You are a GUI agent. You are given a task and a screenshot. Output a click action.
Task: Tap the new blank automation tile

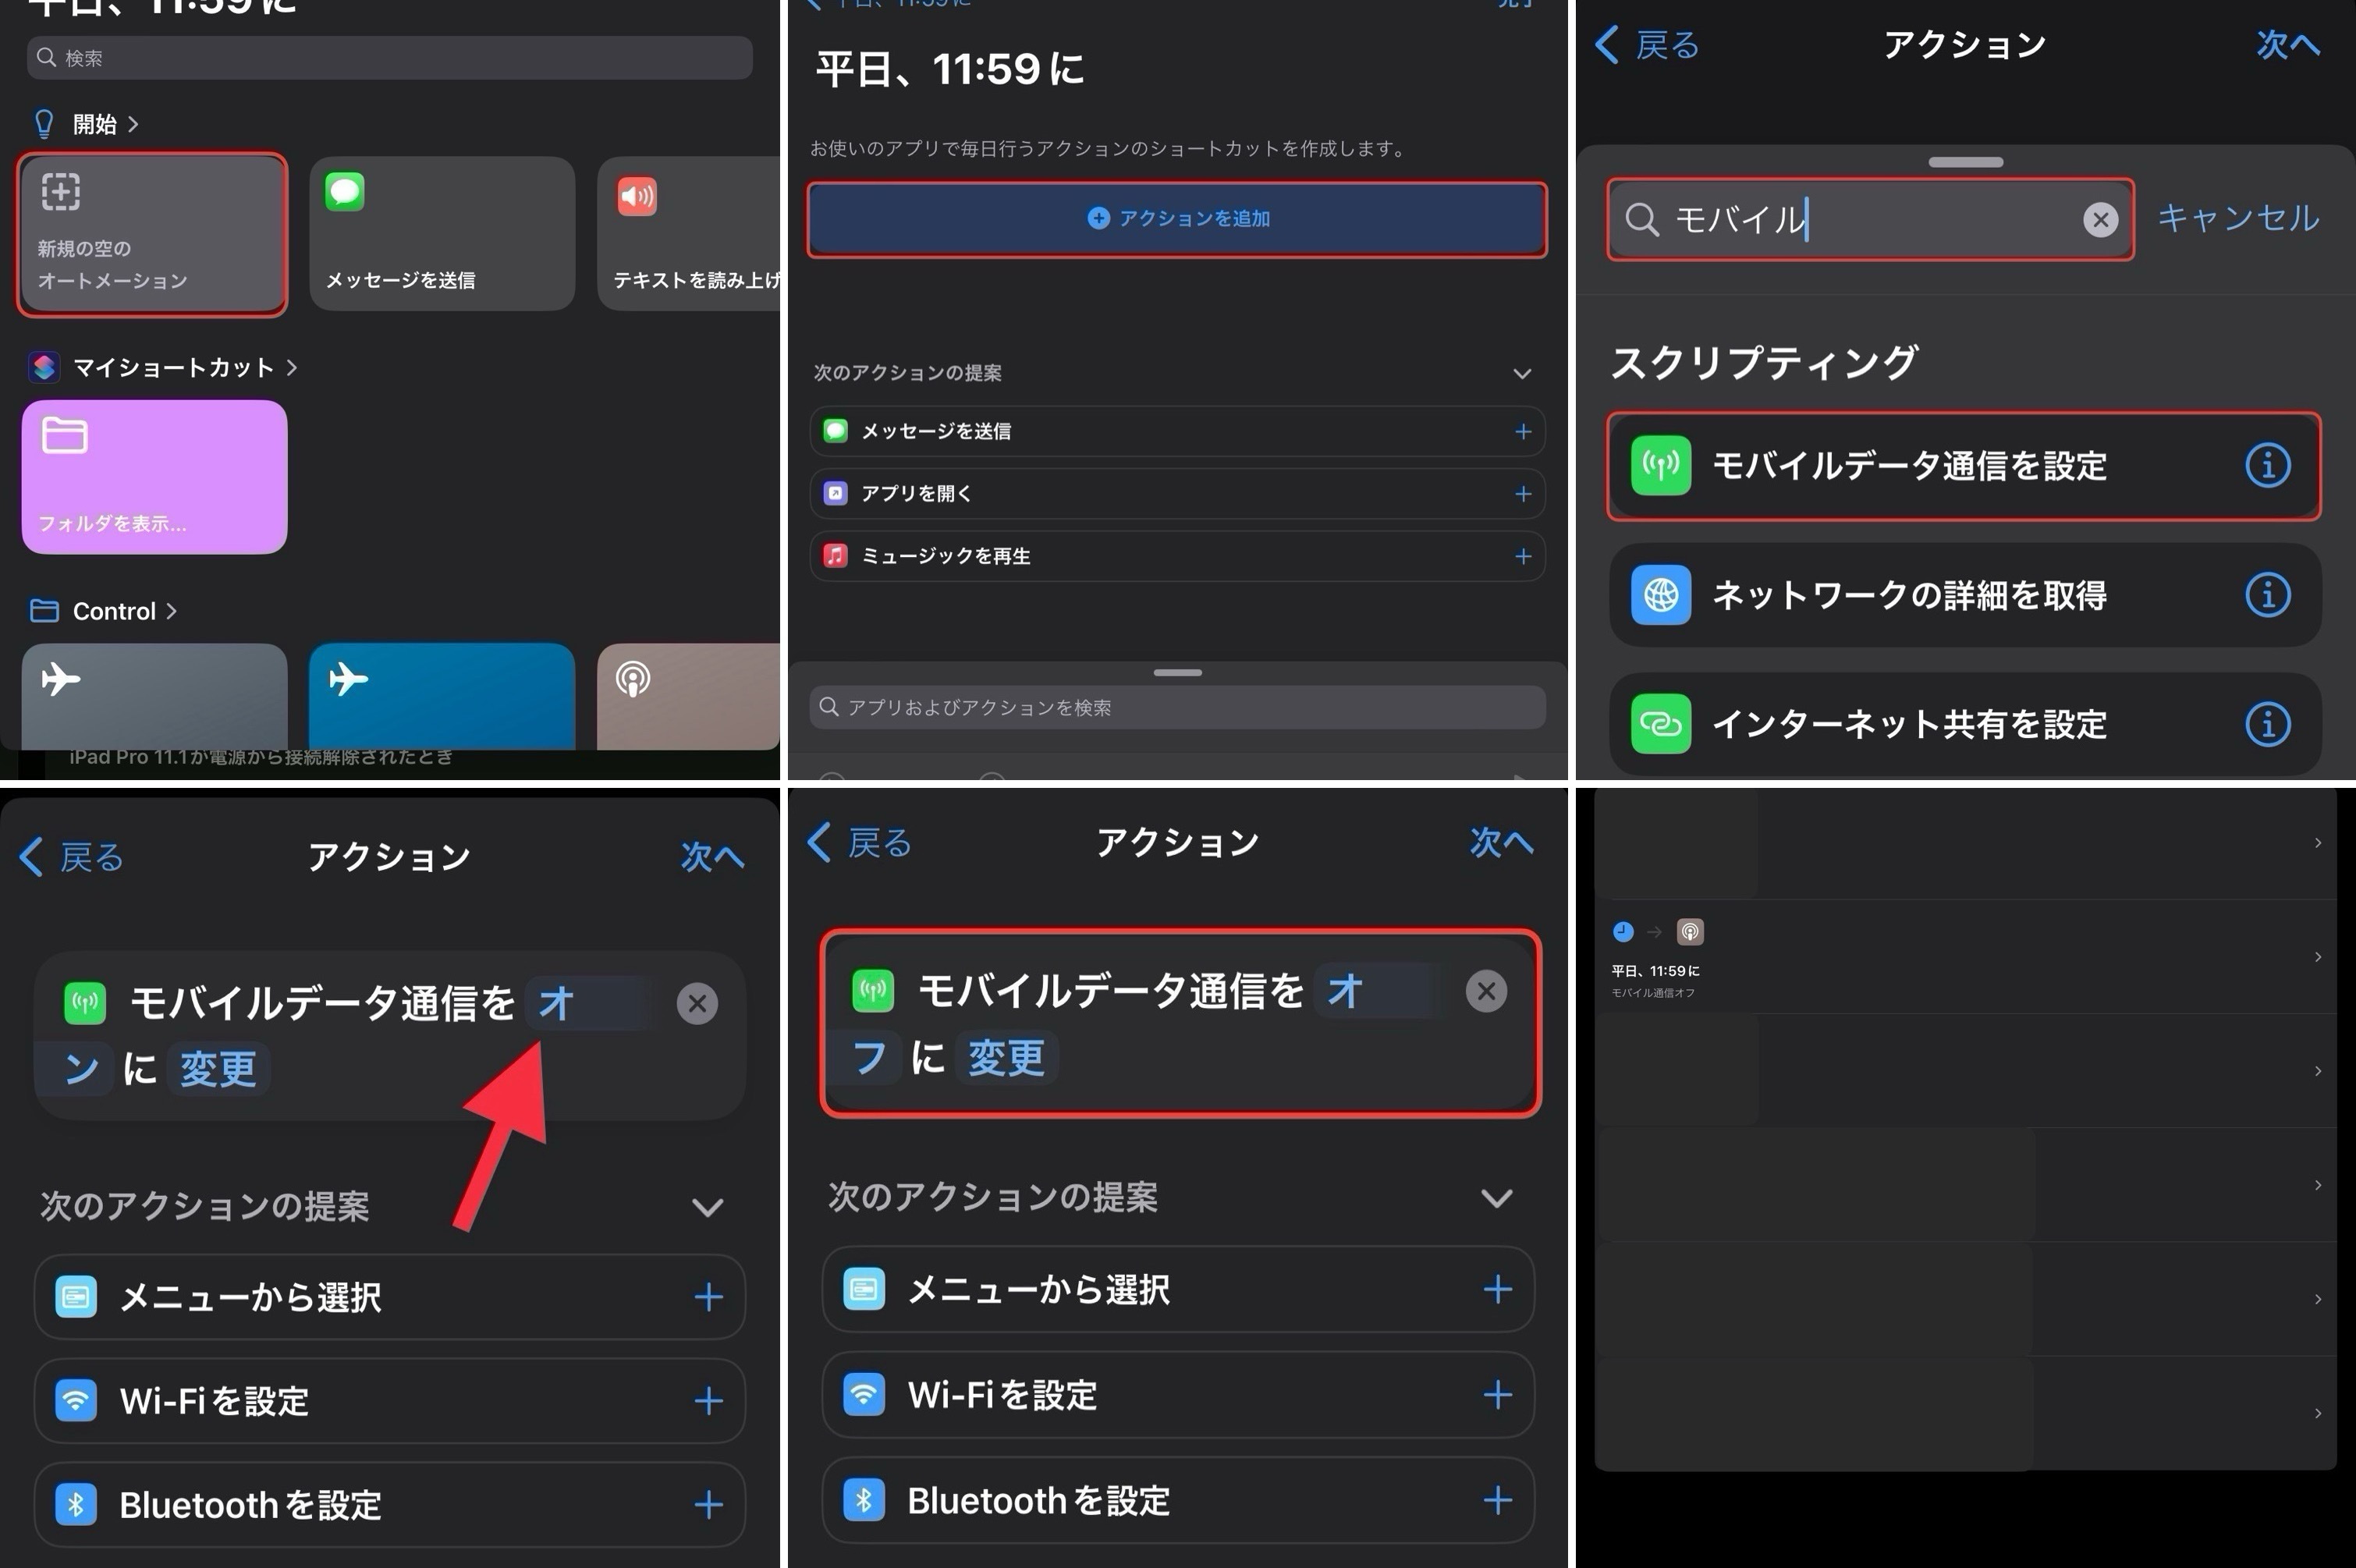153,235
